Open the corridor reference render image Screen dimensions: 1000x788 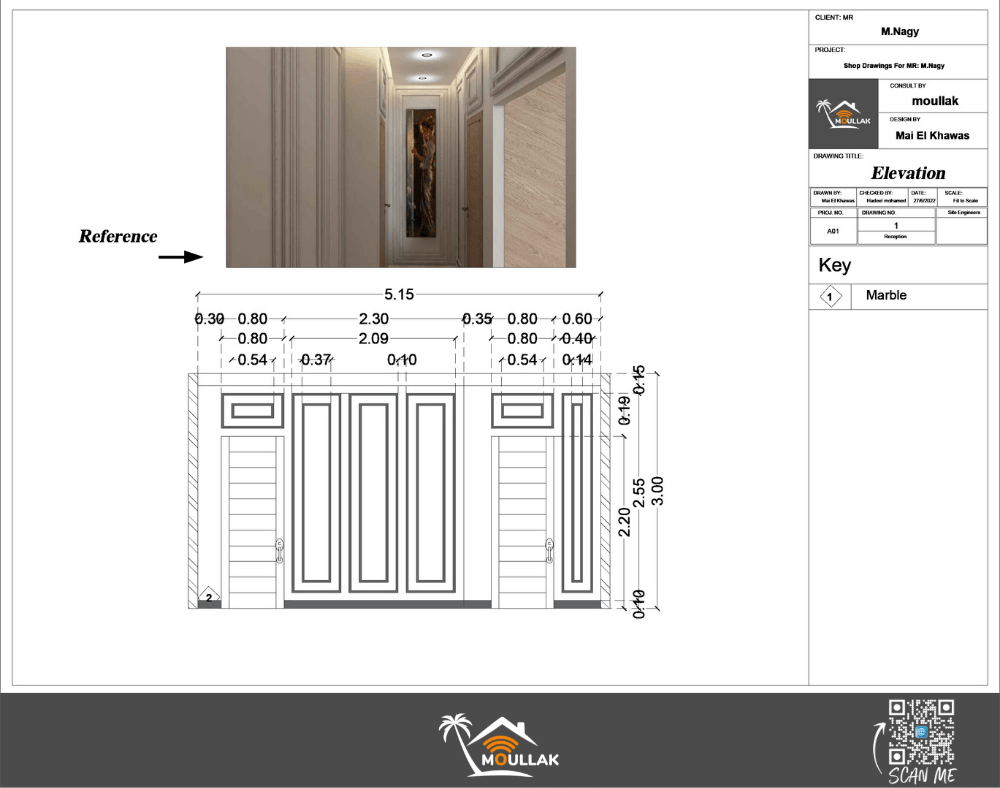coord(400,157)
